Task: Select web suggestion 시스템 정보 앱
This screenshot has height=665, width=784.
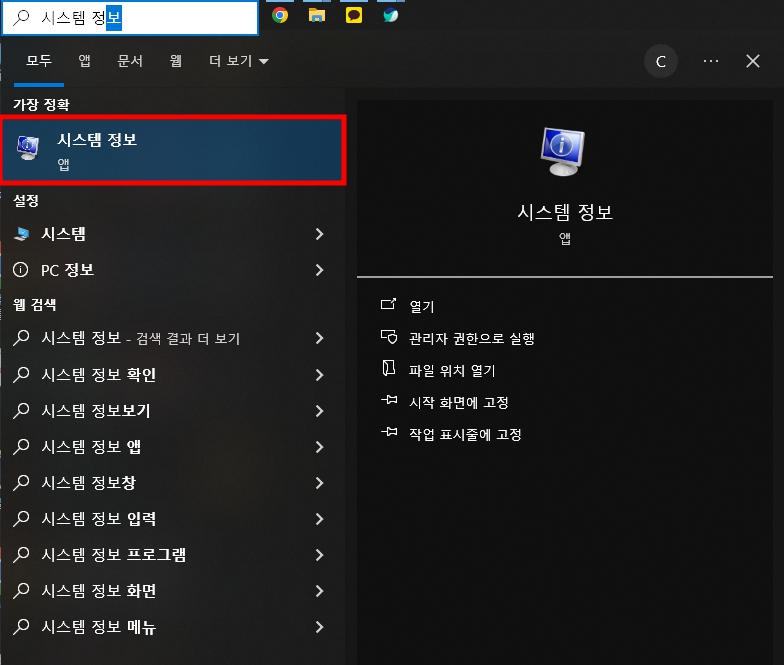Action: click(170, 446)
